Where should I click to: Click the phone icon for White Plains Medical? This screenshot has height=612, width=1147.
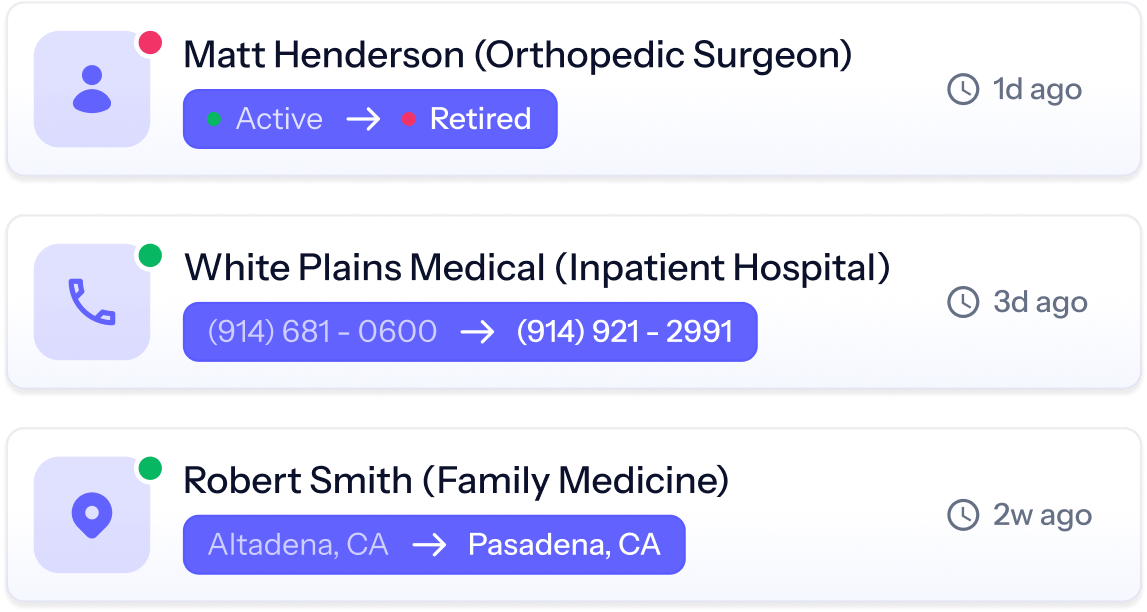[x=92, y=302]
